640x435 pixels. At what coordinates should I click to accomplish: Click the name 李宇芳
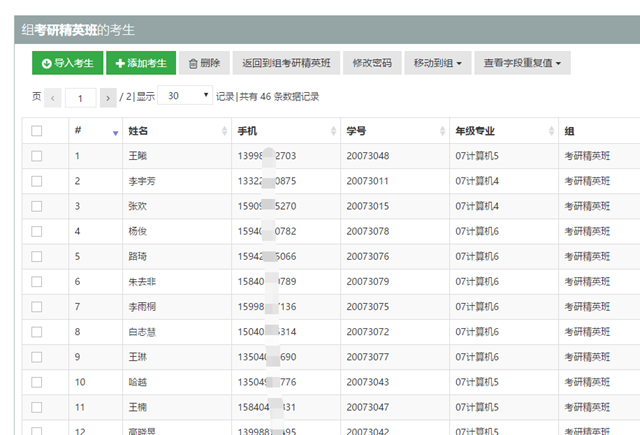pos(142,181)
